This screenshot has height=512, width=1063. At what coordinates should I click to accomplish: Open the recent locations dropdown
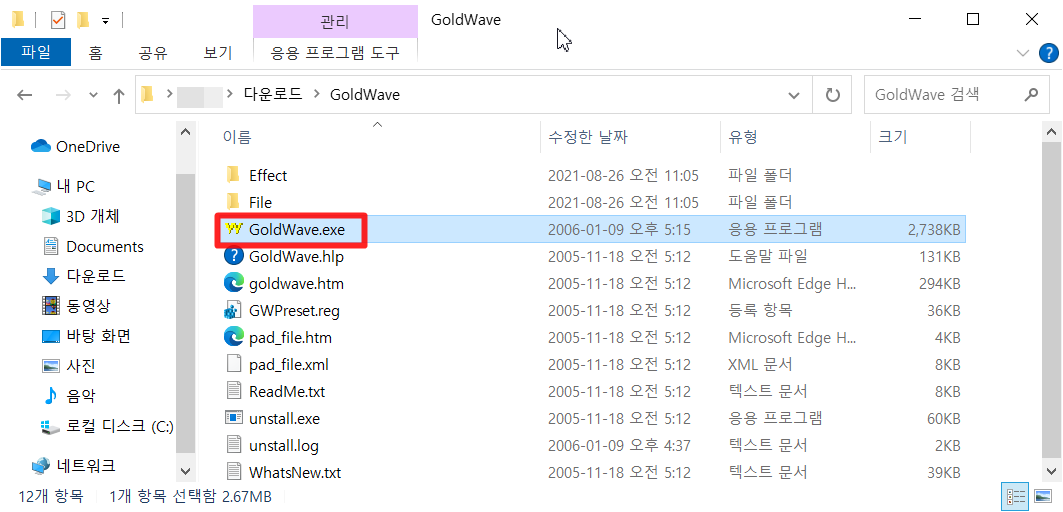94,96
